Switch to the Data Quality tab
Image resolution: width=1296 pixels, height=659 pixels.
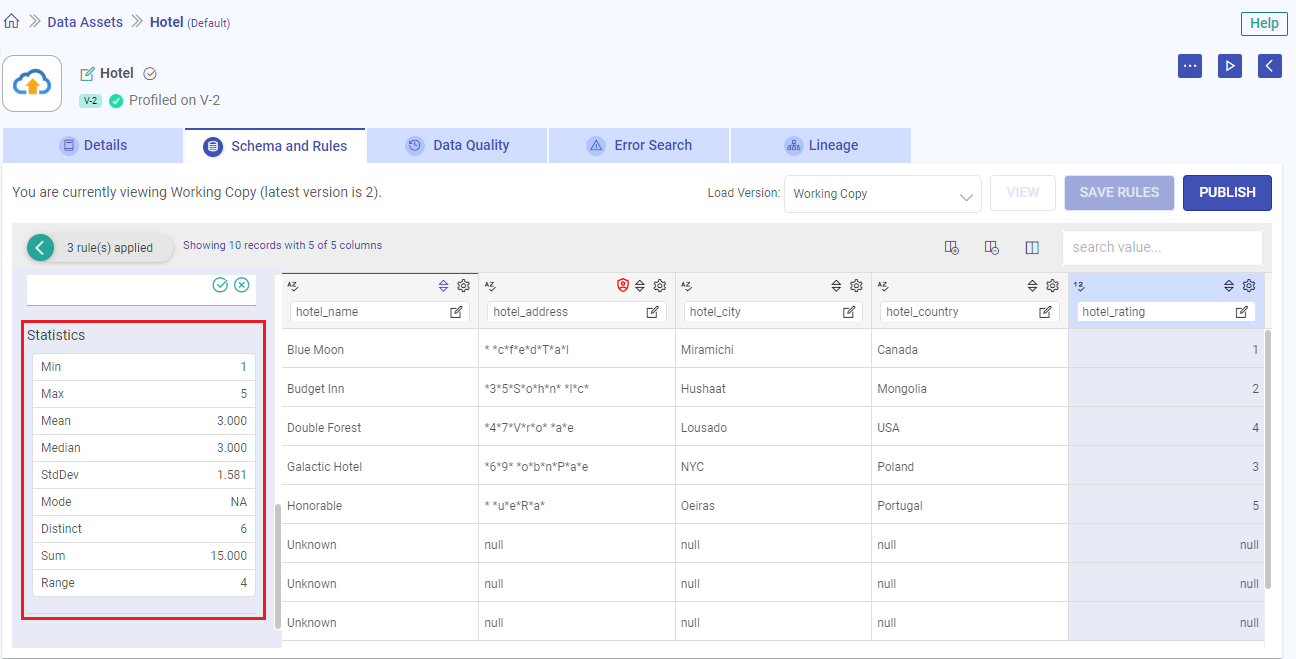[456, 145]
